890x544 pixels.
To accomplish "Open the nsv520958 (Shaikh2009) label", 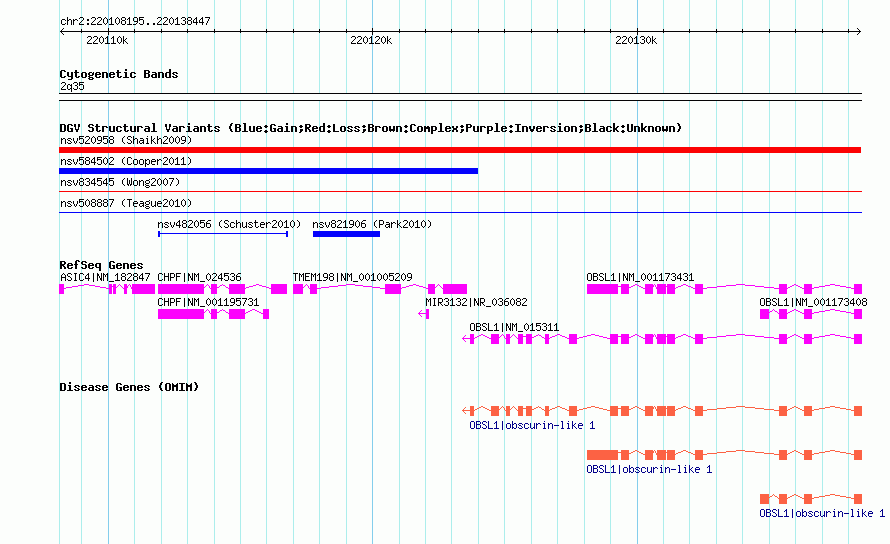I will point(126,140).
